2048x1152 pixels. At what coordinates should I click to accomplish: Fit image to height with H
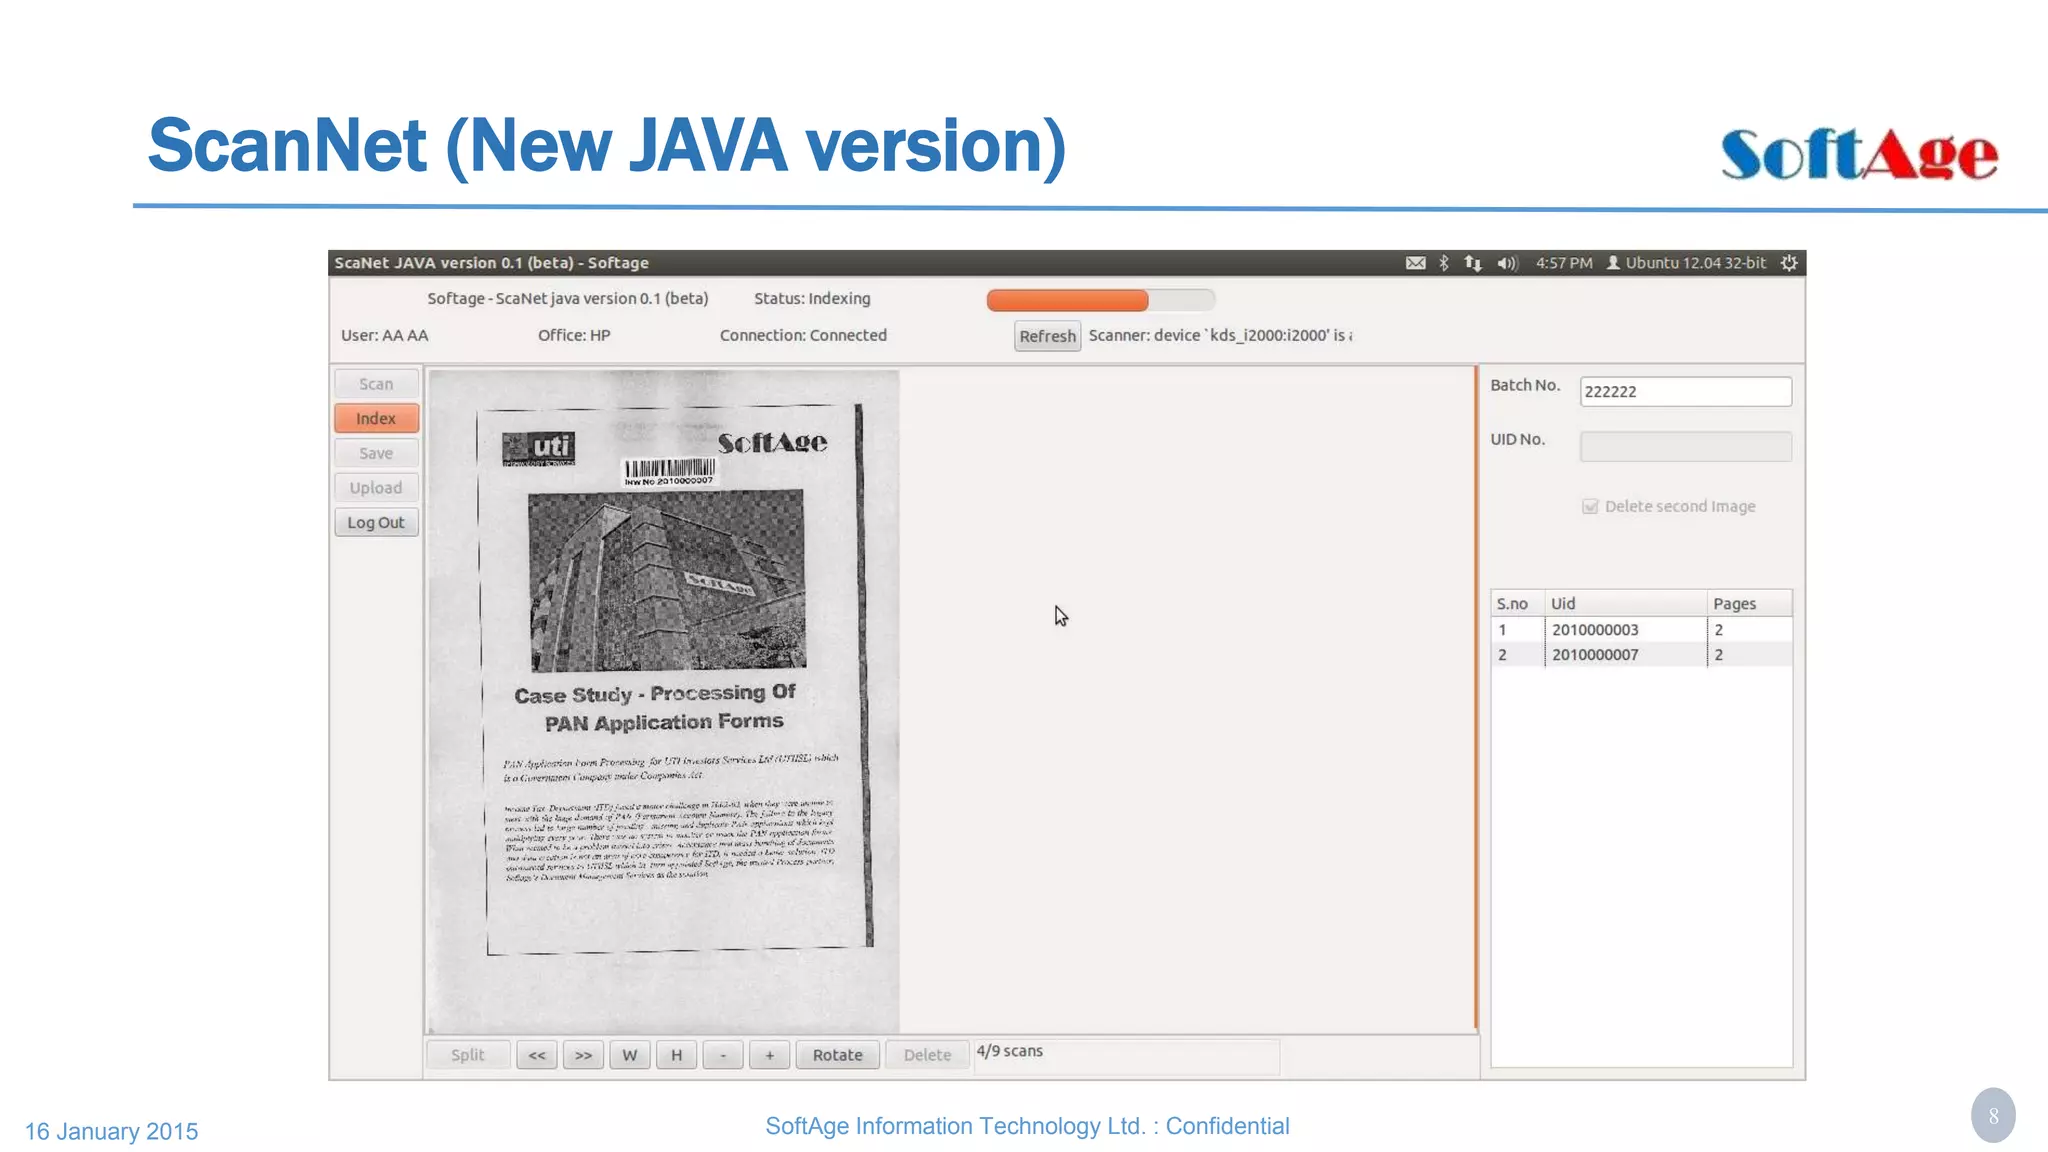[676, 1055]
